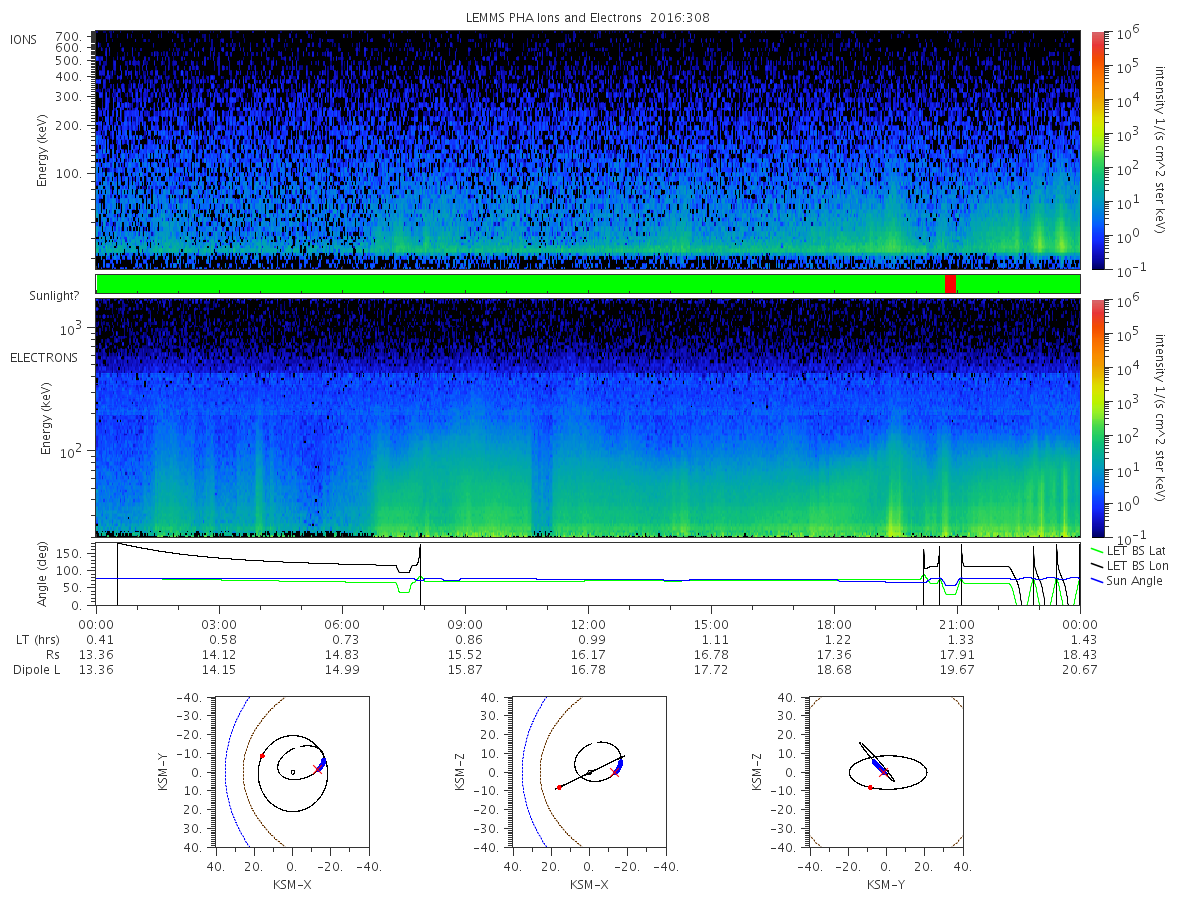Click the ions spectrogram at 100 keV

click(588, 173)
